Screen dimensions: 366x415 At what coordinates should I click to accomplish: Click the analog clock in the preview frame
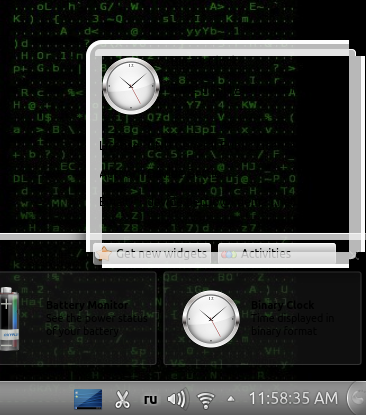point(131,86)
